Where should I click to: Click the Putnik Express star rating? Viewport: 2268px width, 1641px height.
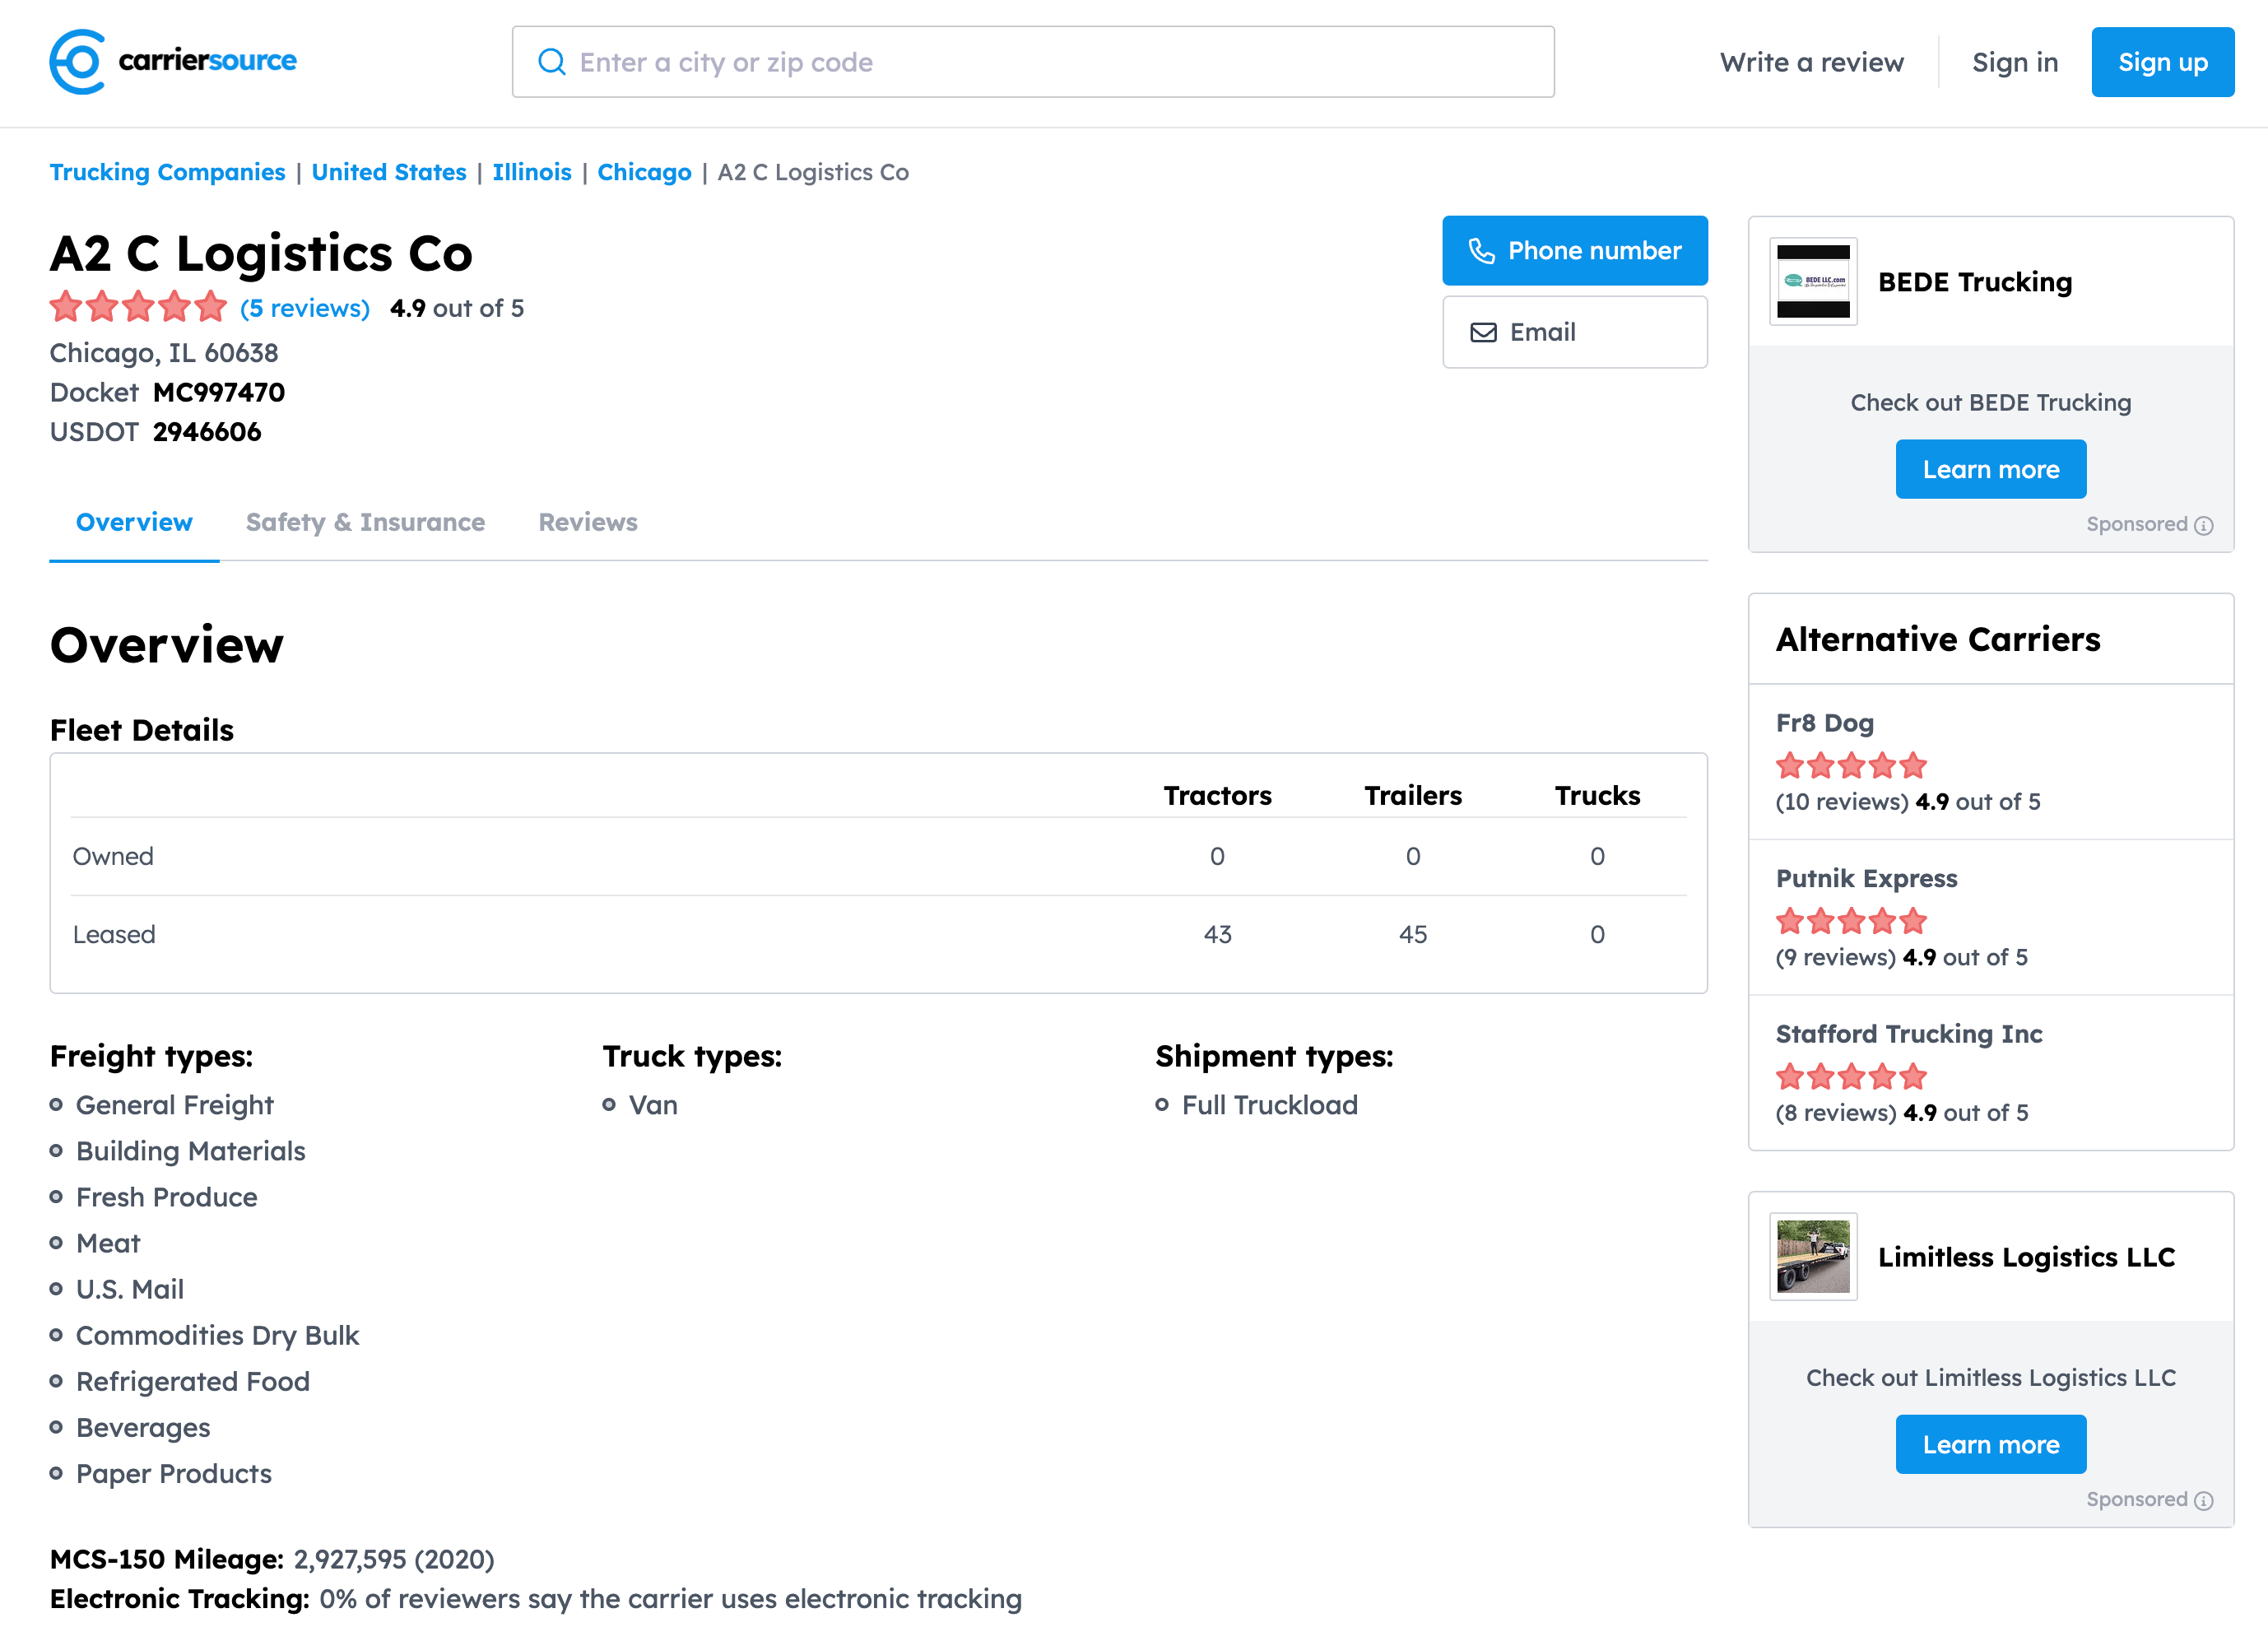pos(1851,921)
